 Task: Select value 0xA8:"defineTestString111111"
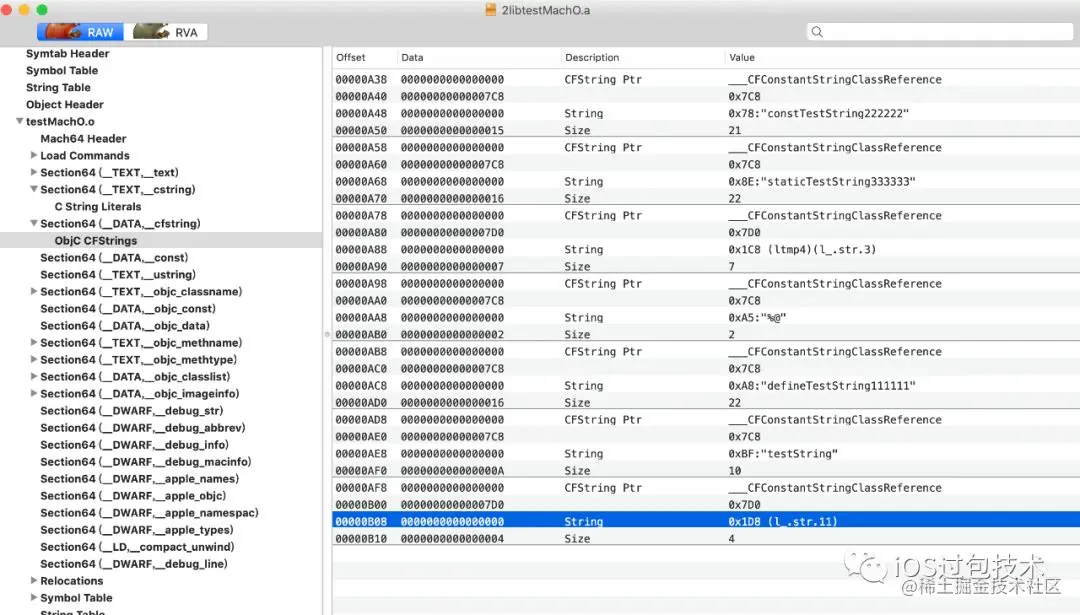tap(822, 386)
